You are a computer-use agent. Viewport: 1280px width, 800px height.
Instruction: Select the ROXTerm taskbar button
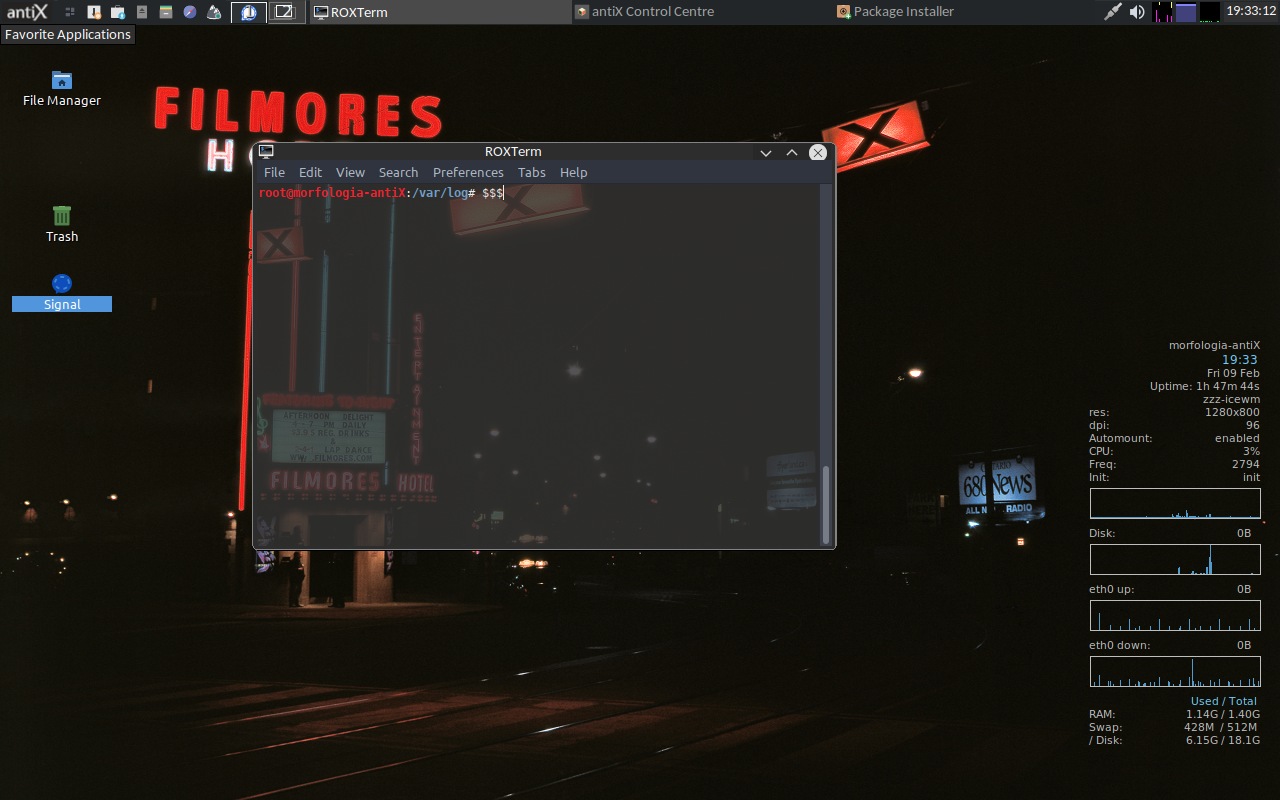pos(440,12)
